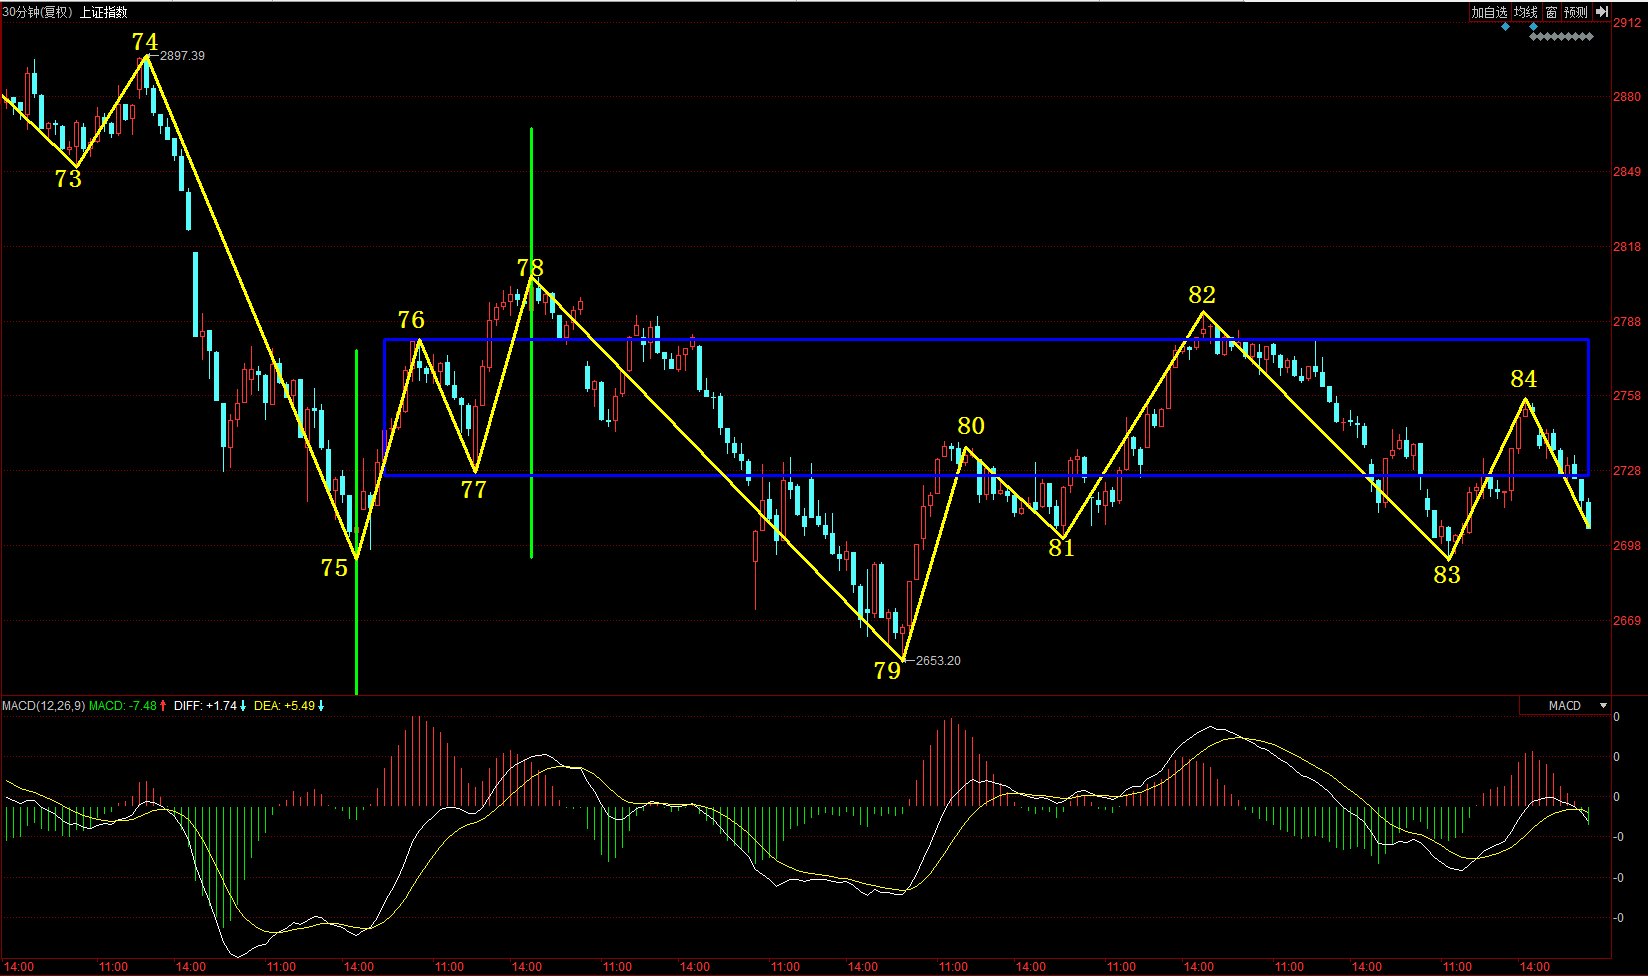The height and width of the screenshot is (976, 1648).
Task: Click the jump-to-end arrow icon at top right
Action: click(1601, 12)
